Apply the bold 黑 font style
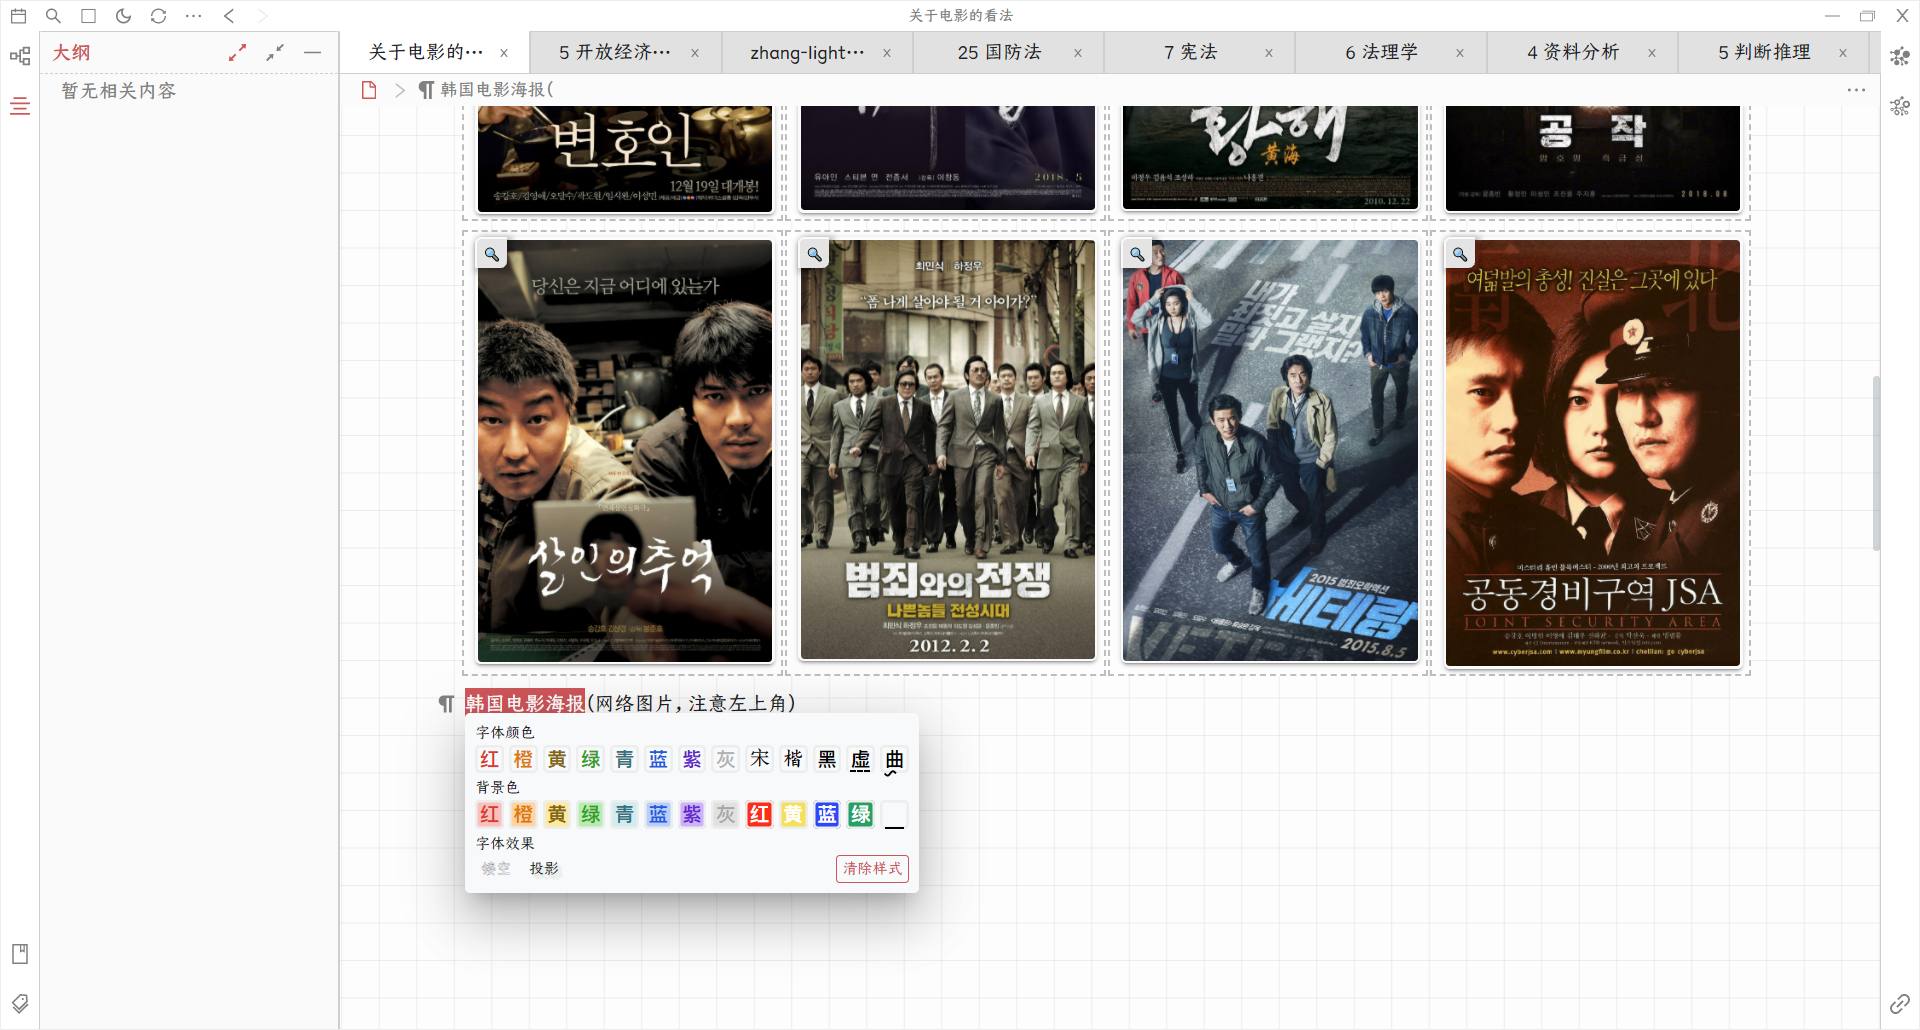This screenshot has height=1030, width=1920. click(x=827, y=760)
